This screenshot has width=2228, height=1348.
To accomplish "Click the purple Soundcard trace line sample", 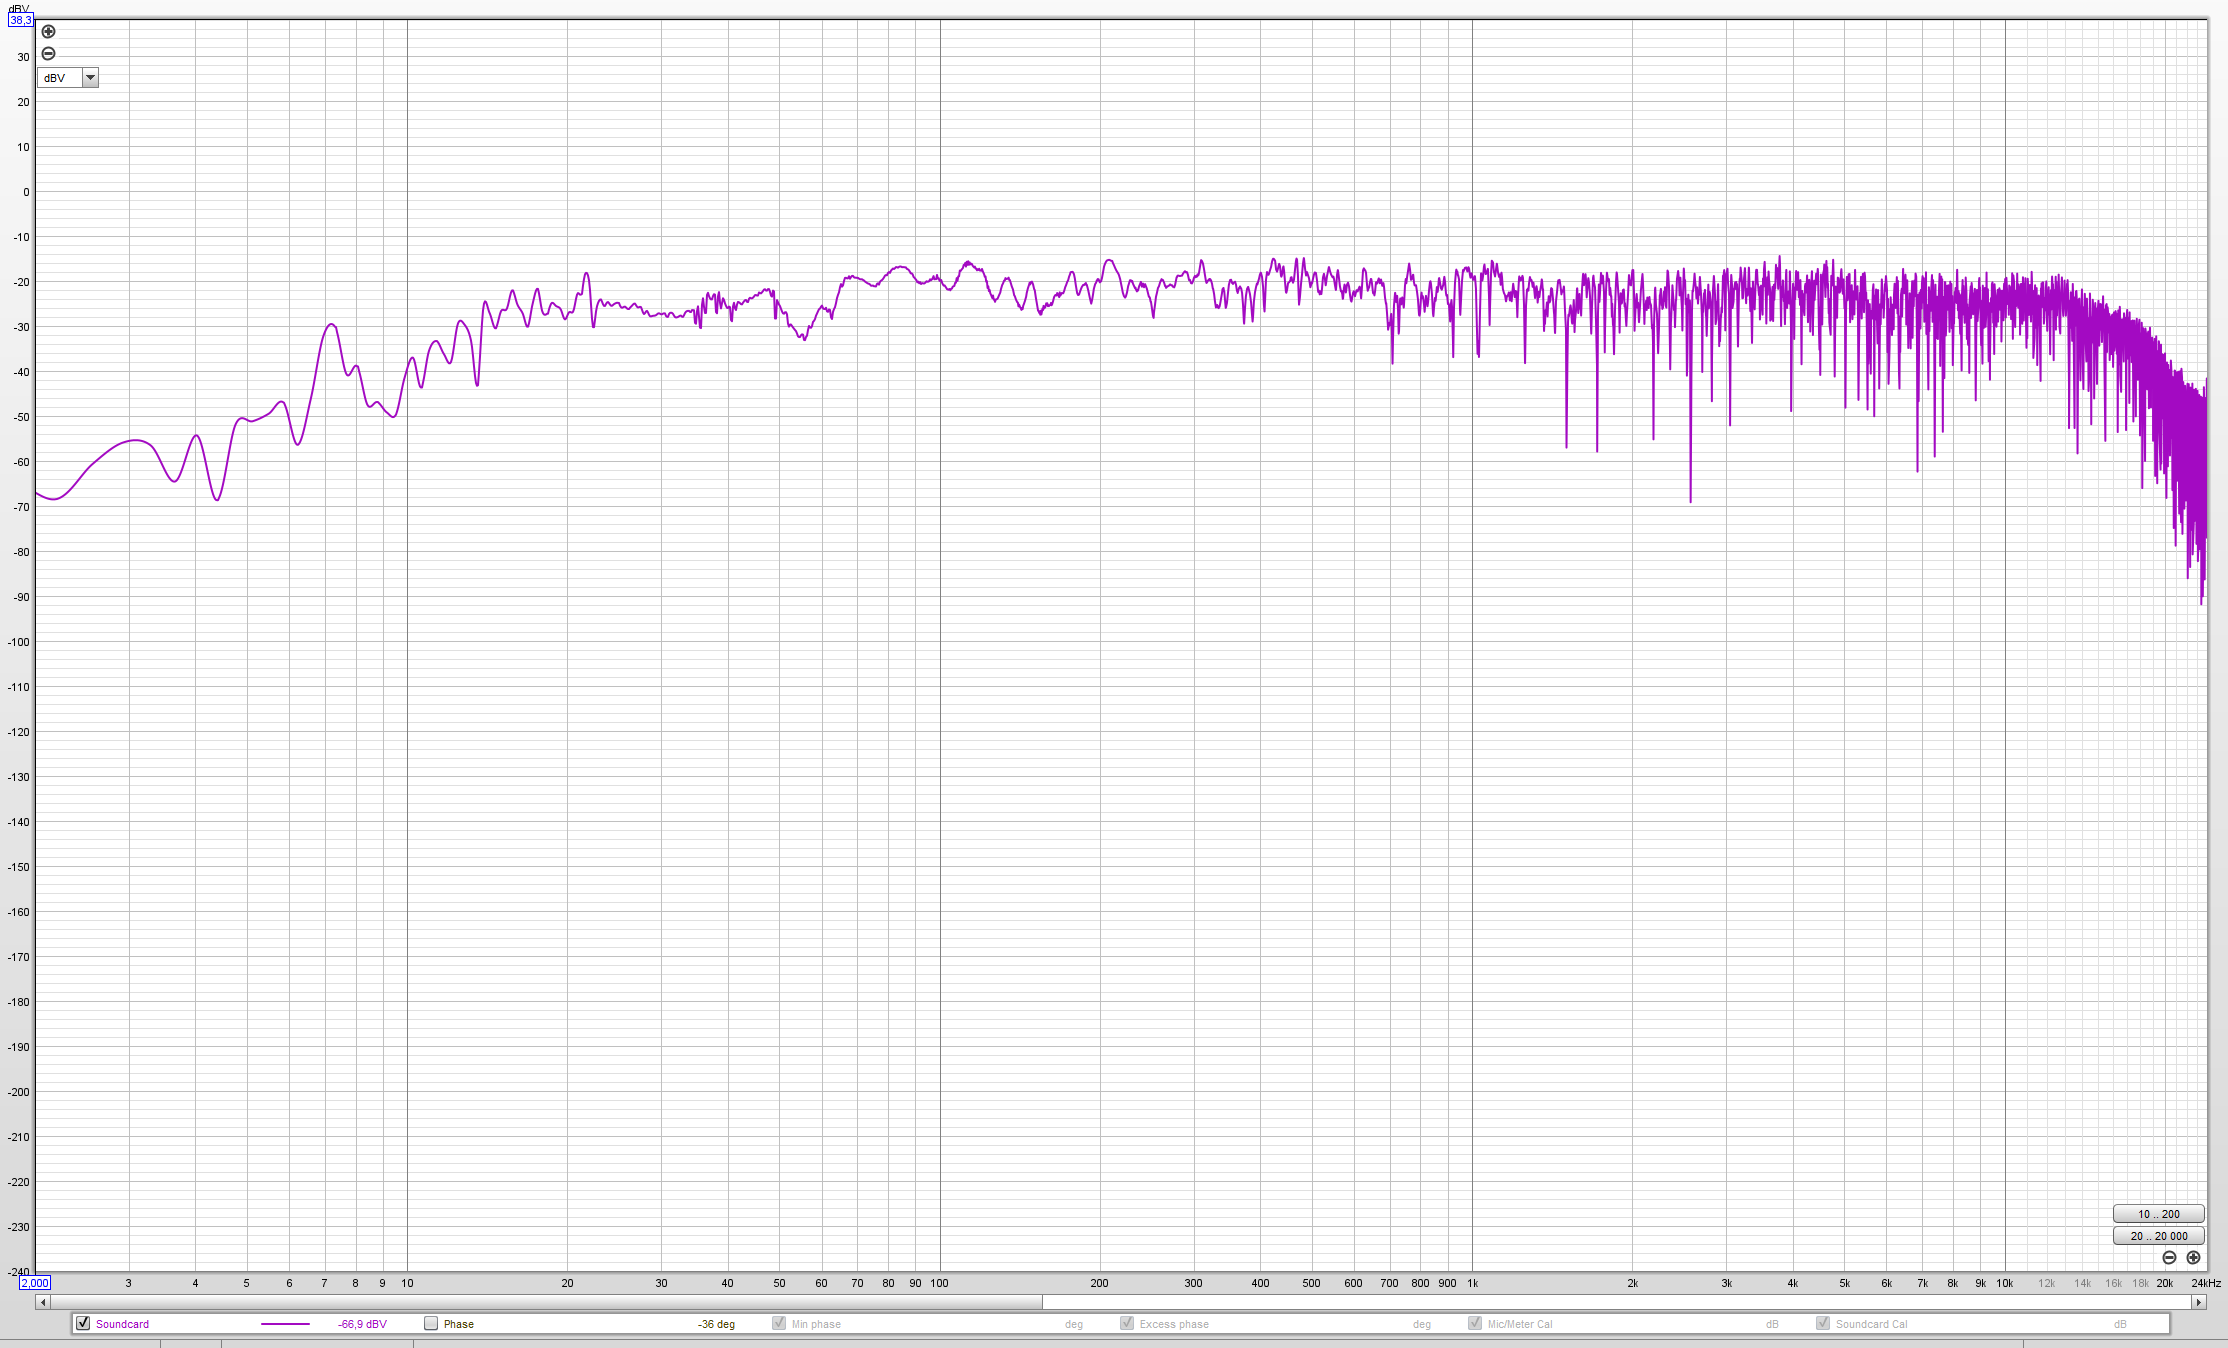I will coord(285,1324).
